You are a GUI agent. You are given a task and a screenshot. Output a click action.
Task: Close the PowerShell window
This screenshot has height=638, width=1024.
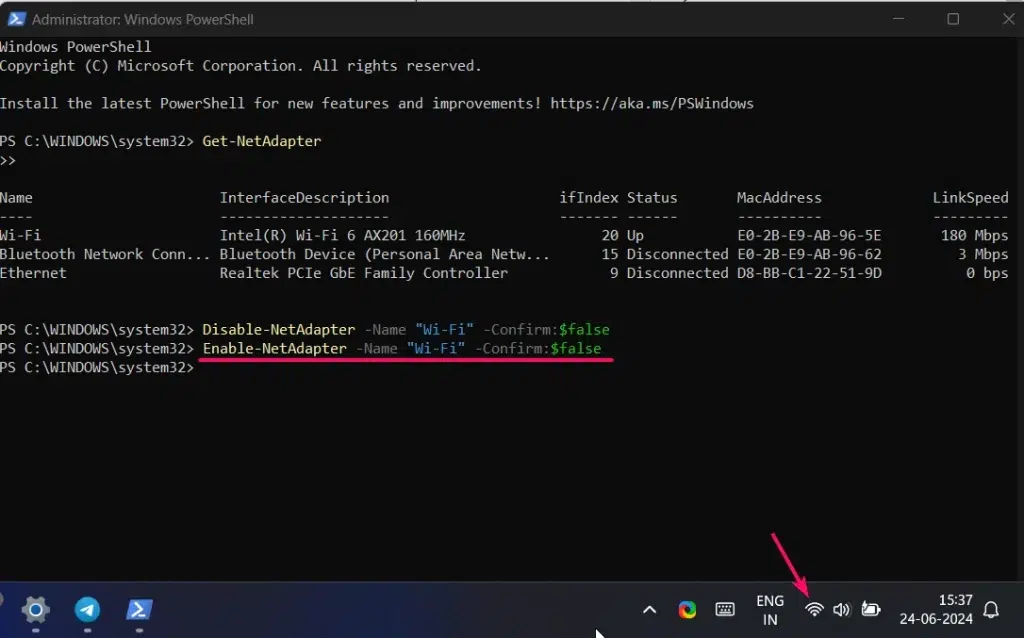click(x=1008, y=19)
